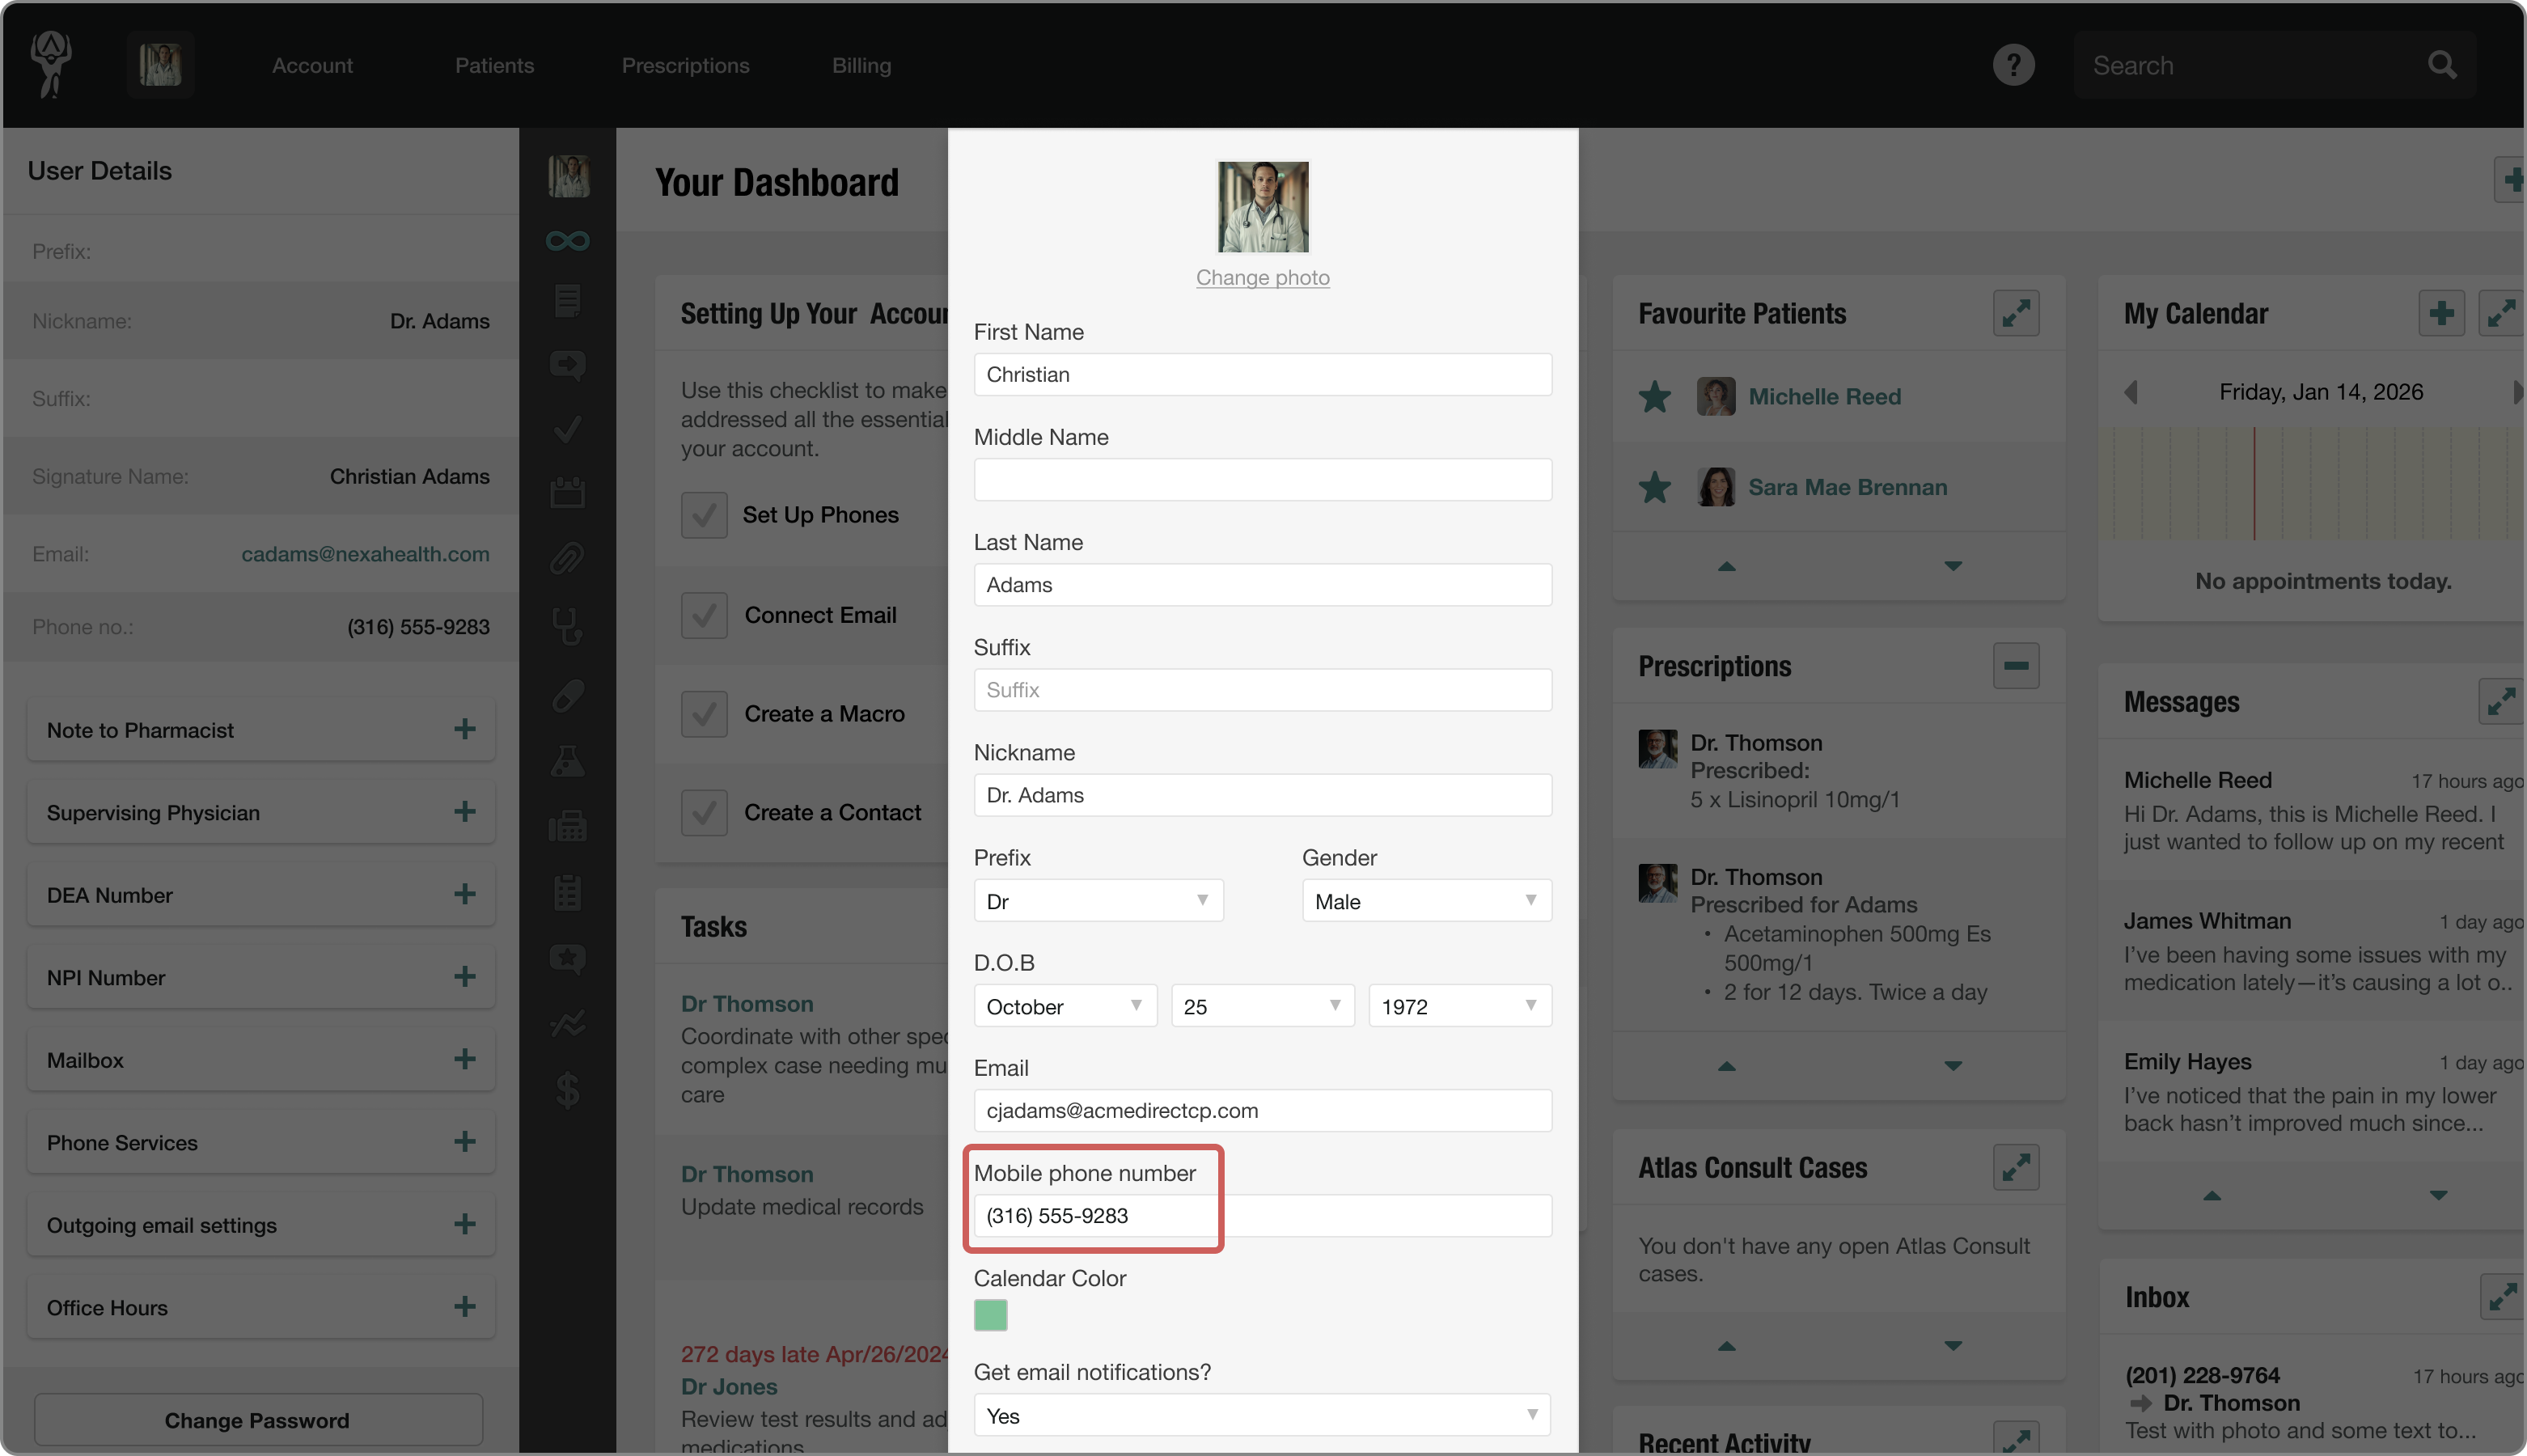Open the lab flask icon in the sidebar
Viewport: 2527px width, 1456px height.
point(567,761)
